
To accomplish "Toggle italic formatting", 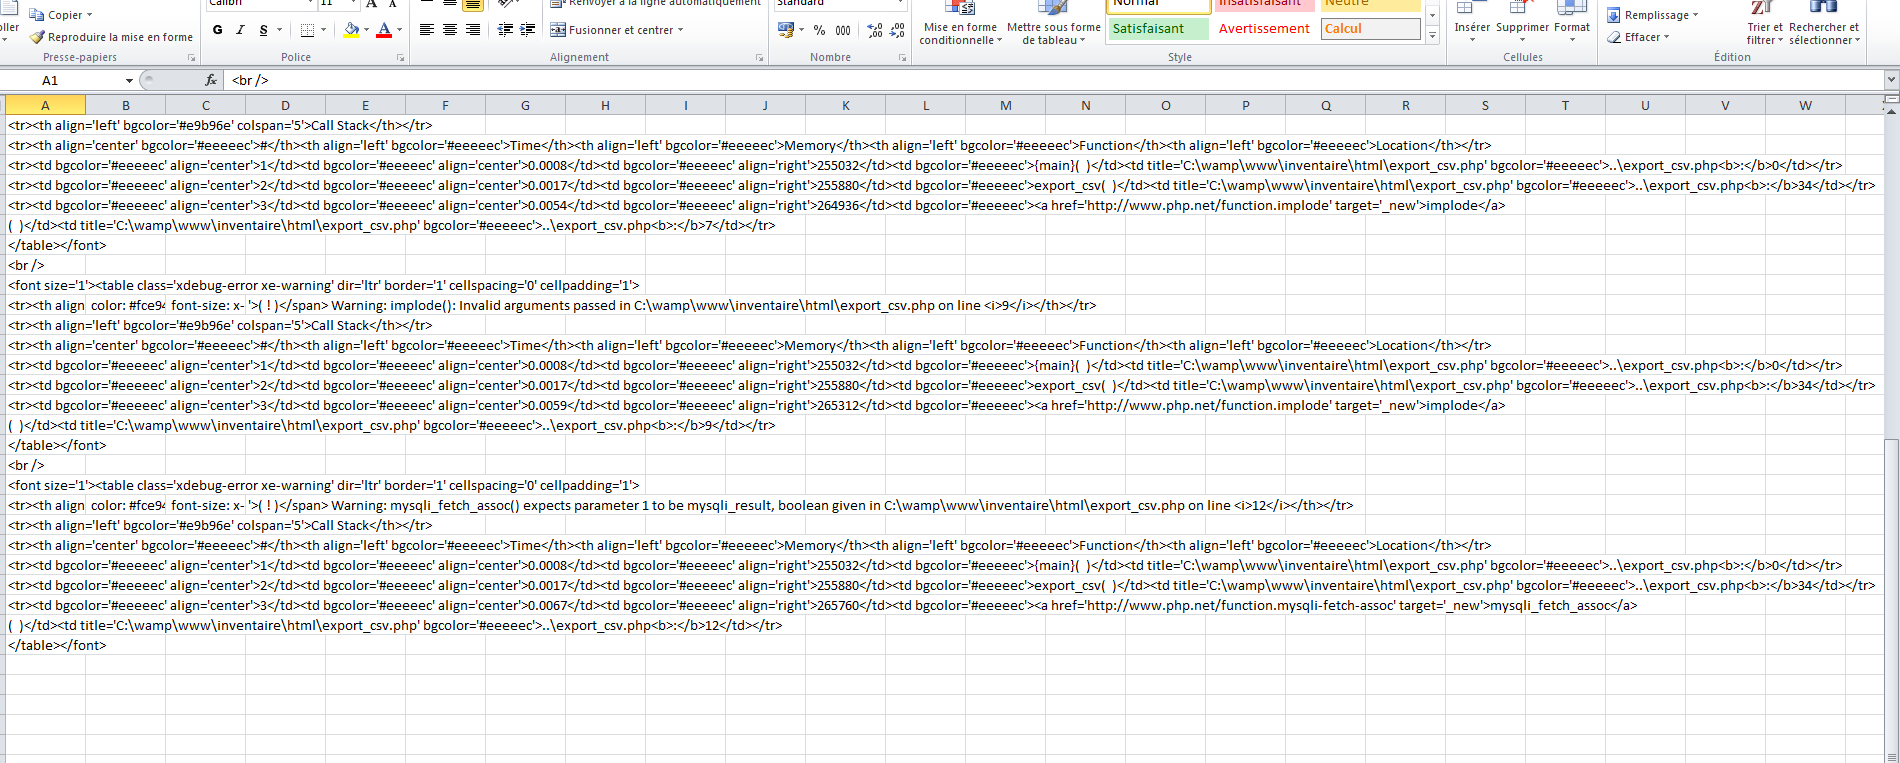I will (240, 30).
